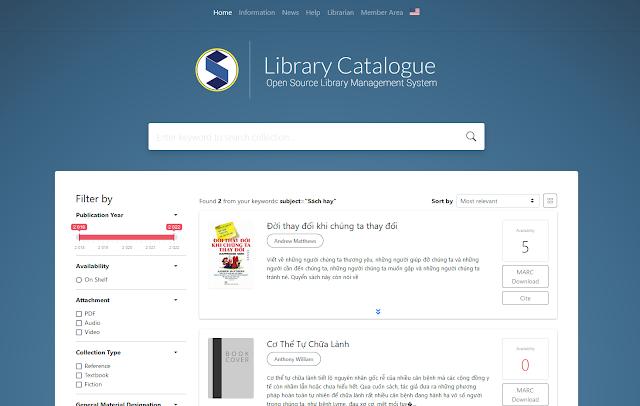Open the Help page
The height and width of the screenshot is (406, 640).
point(313,13)
